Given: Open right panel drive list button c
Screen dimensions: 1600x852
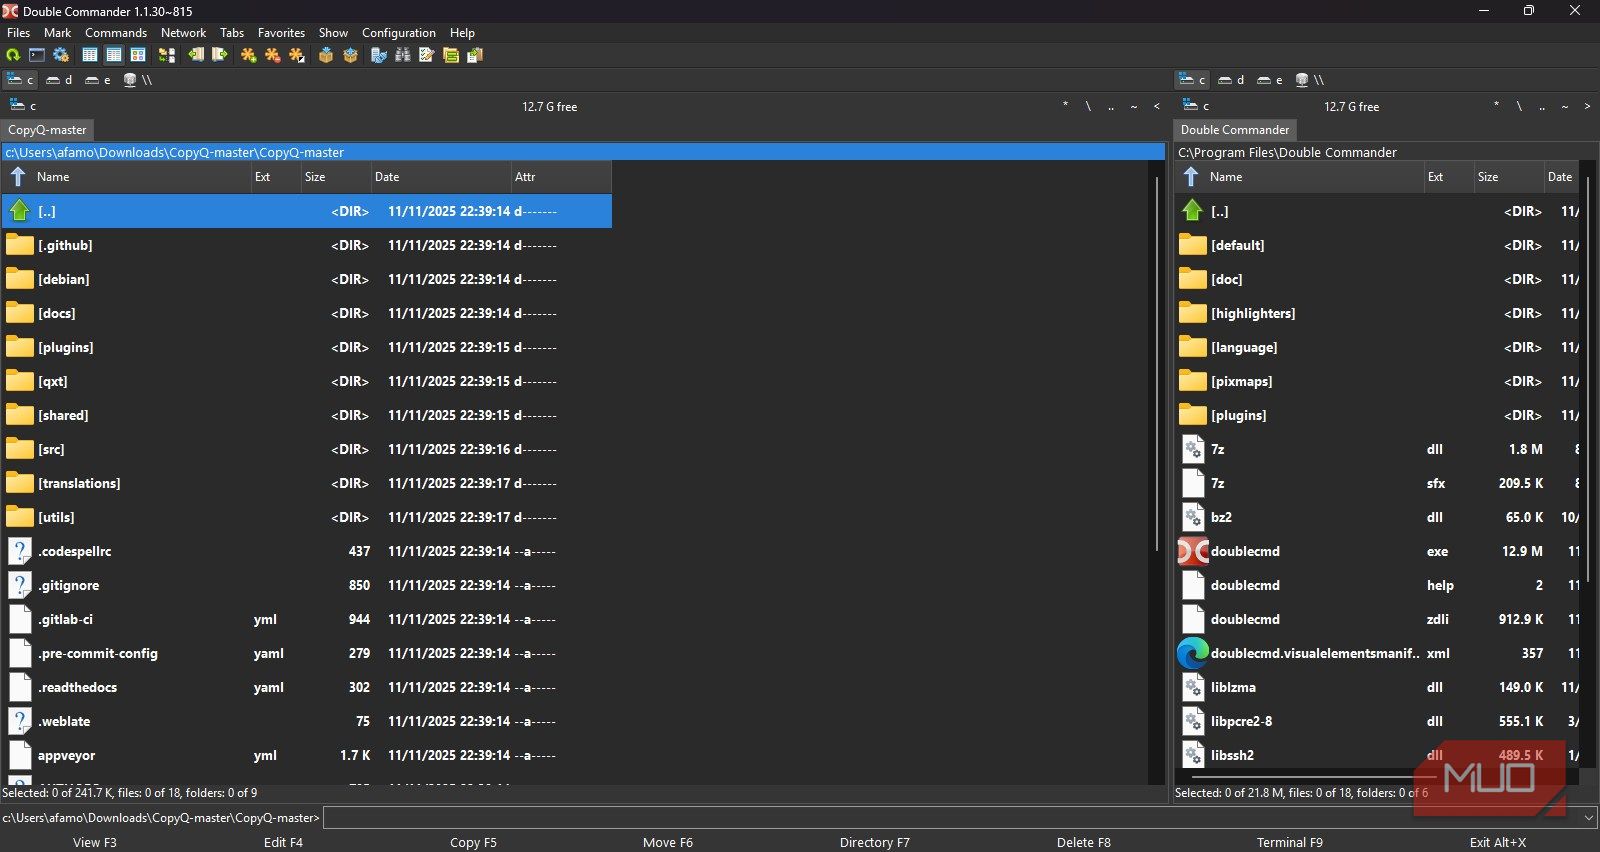Looking at the screenshot, I should click(x=1195, y=105).
